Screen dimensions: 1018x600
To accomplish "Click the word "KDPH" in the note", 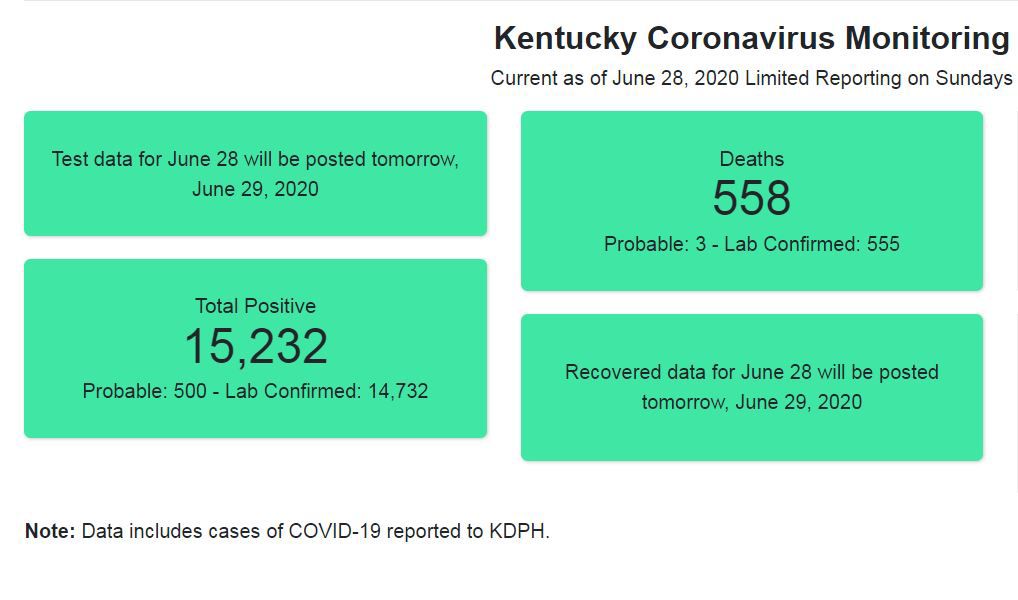I will (520, 531).
